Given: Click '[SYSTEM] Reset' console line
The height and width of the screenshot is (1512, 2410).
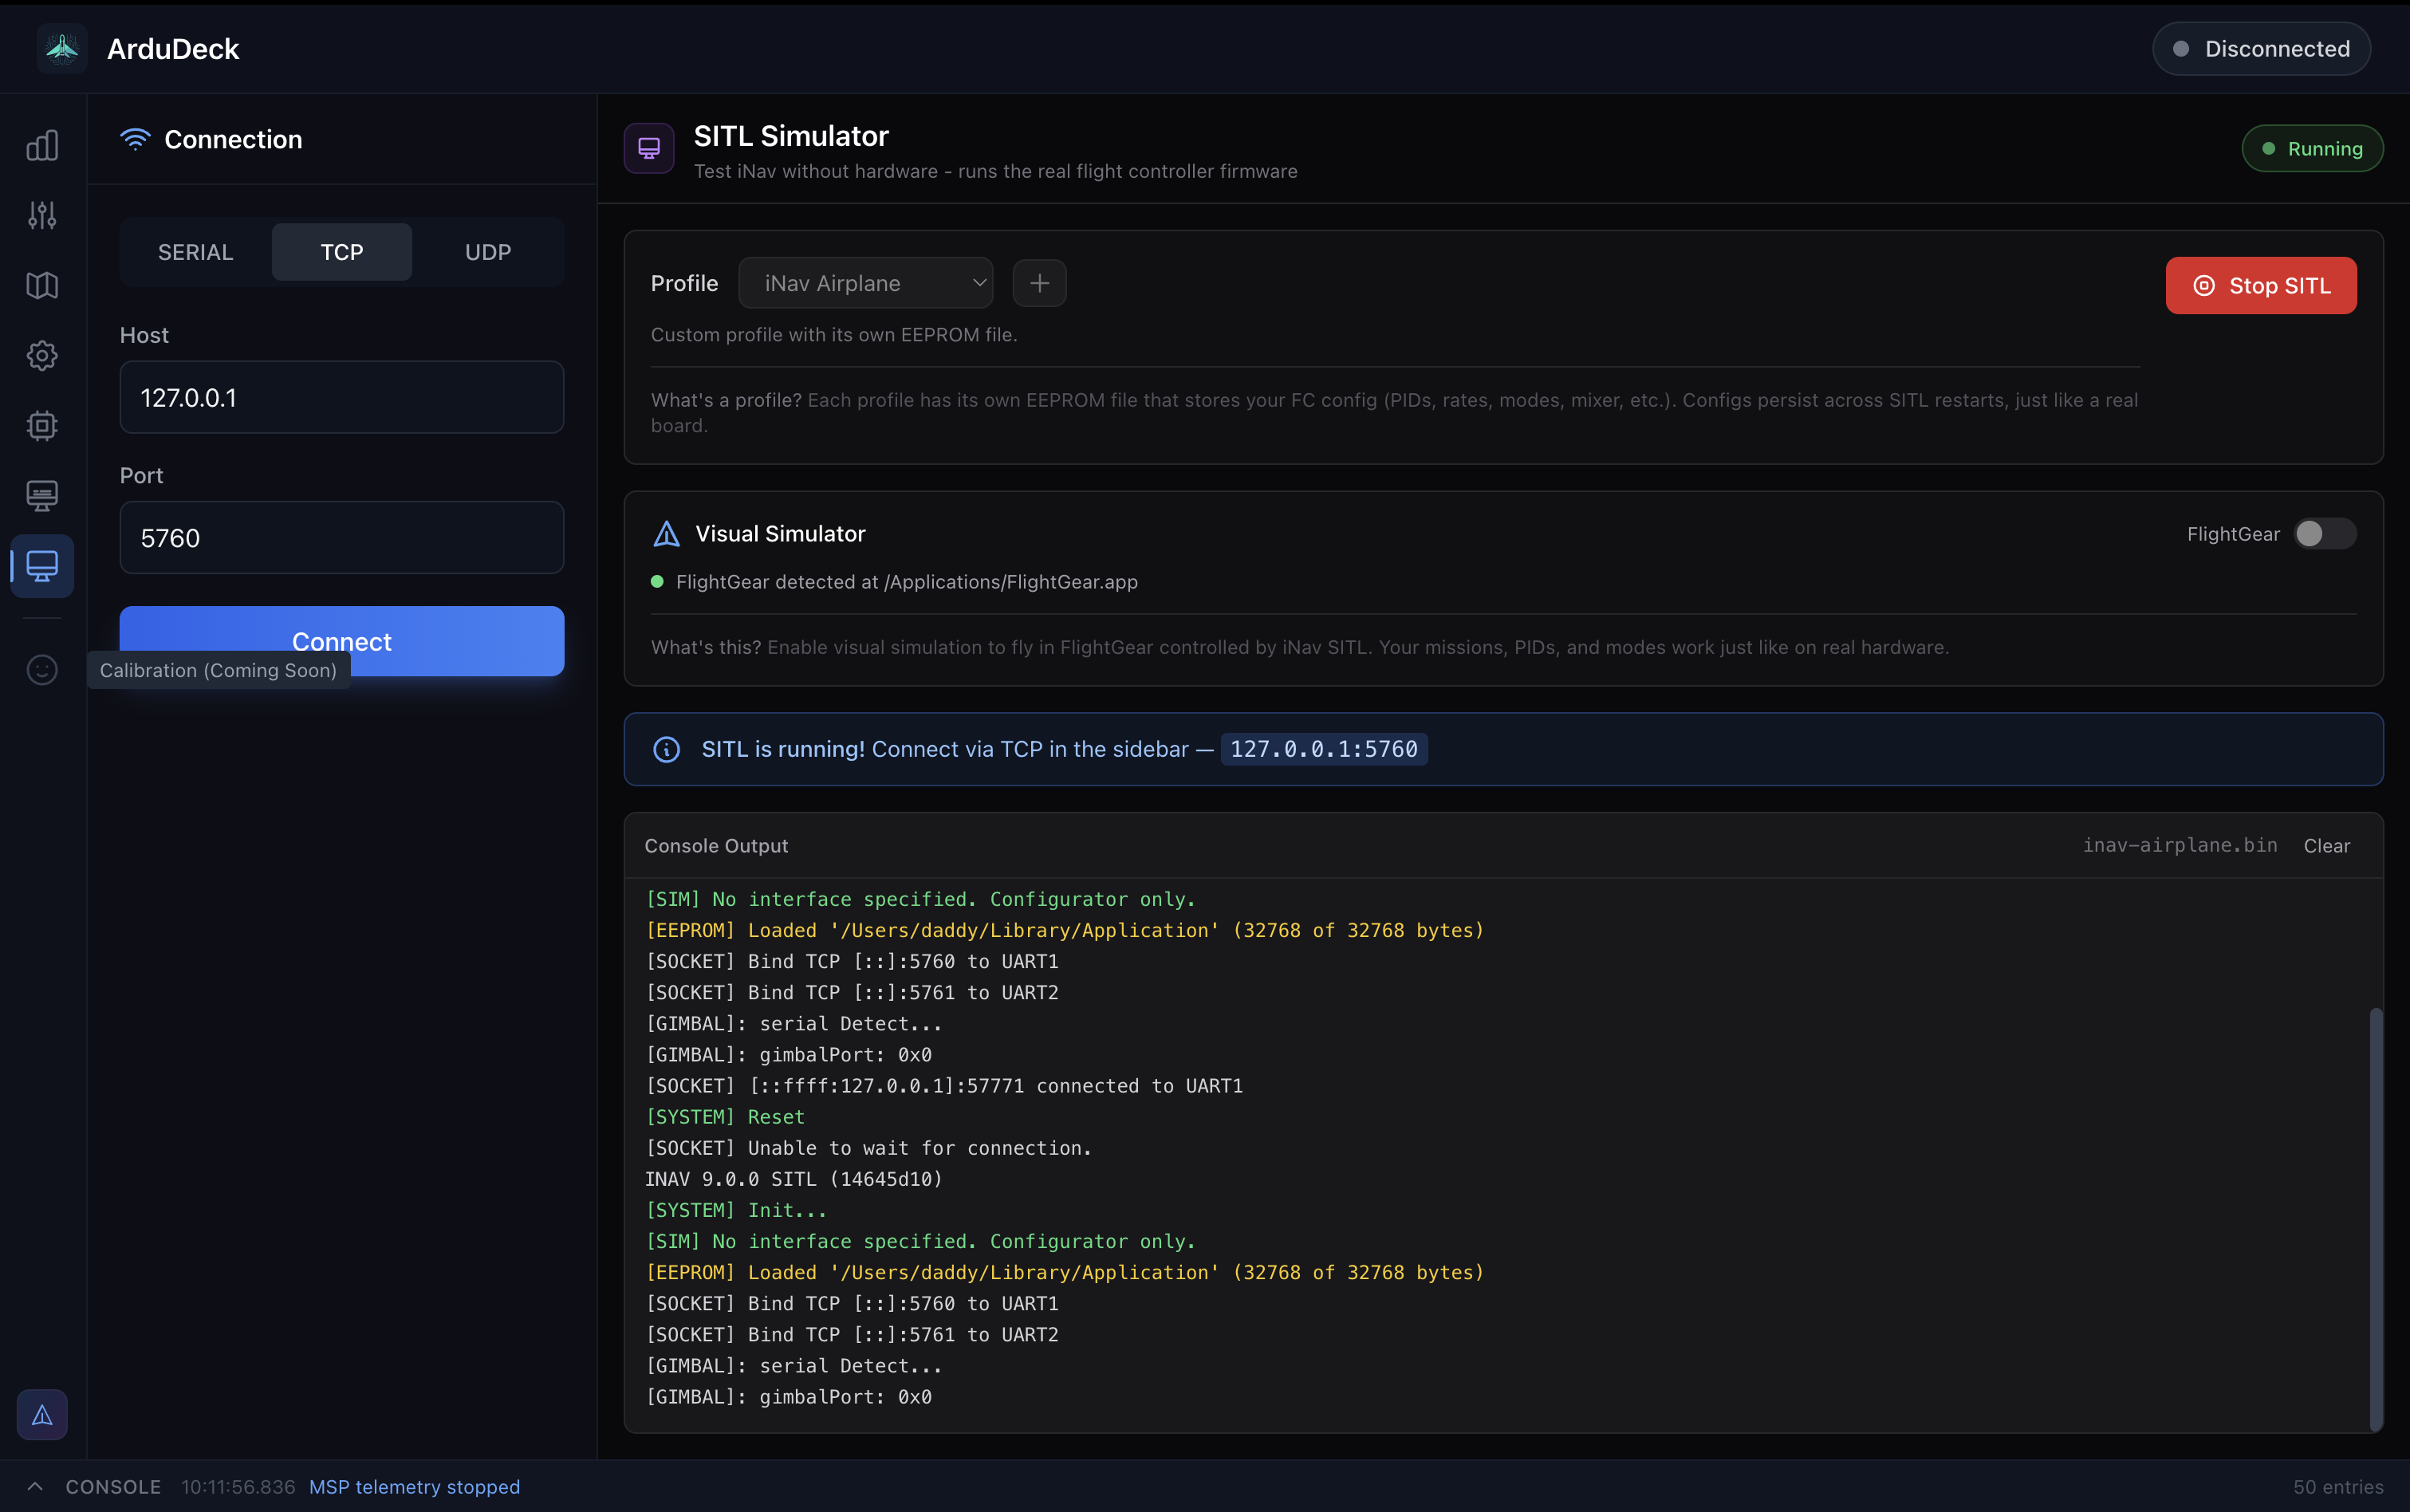Looking at the screenshot, I should coord(725,1117).
